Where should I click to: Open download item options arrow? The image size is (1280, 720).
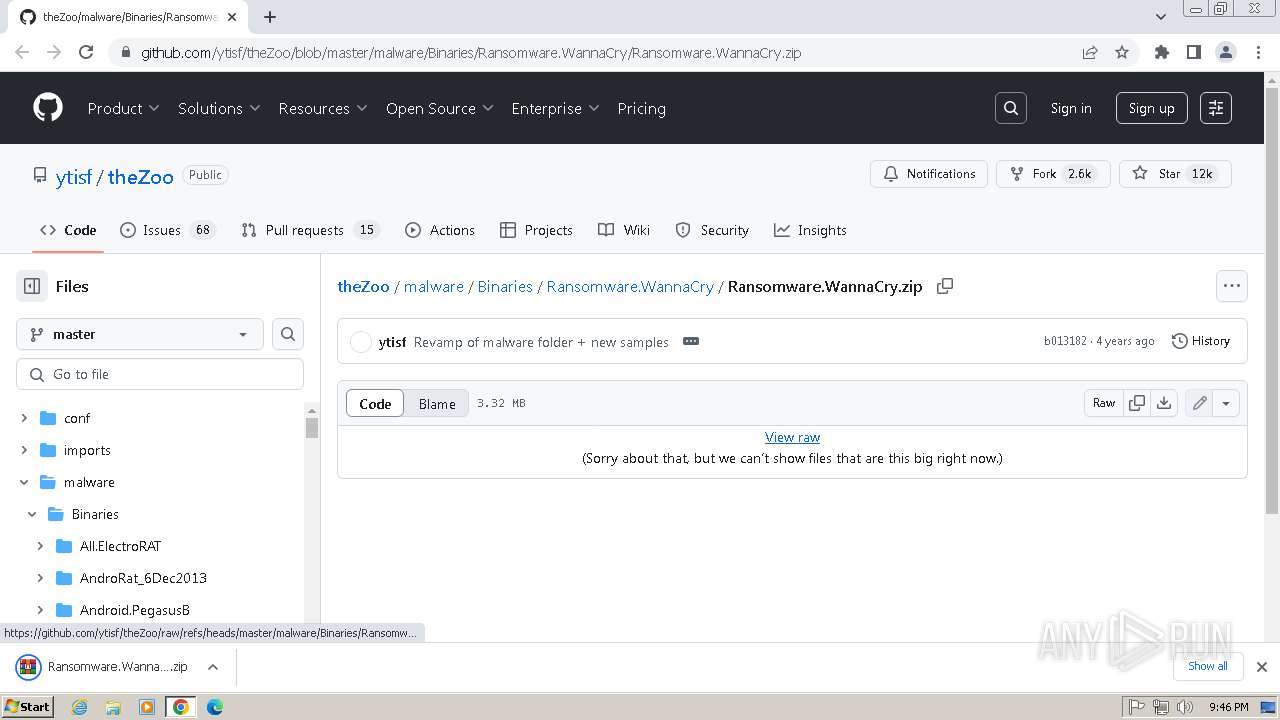coord(212,667)
